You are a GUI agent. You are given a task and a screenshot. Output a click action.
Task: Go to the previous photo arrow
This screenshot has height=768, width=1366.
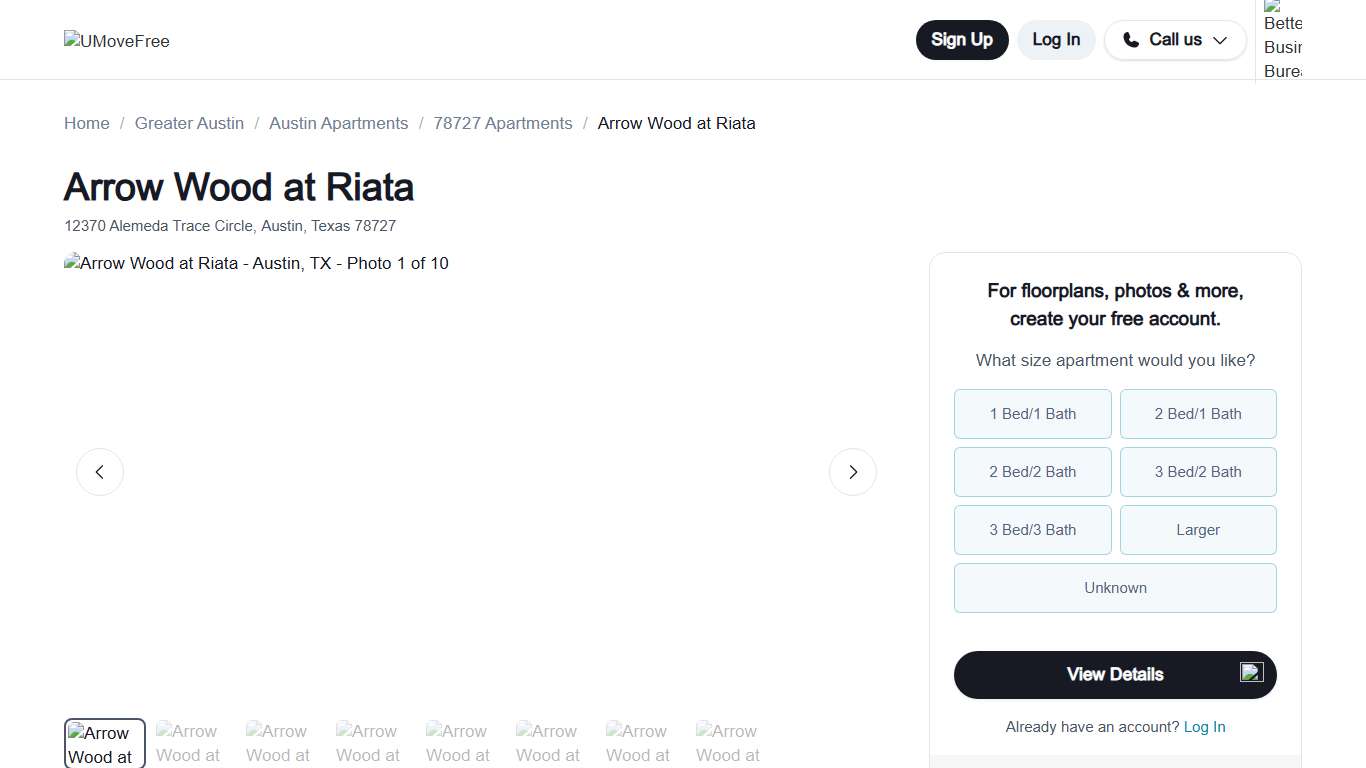click(100, 471)
